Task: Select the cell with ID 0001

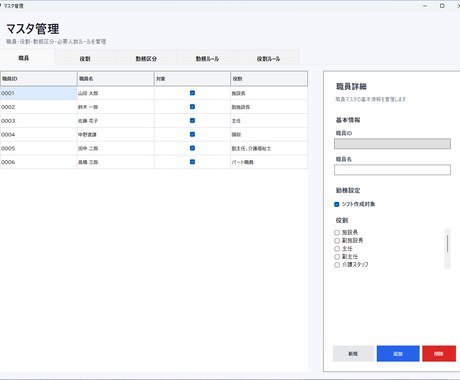Action: tap(39, 93)
